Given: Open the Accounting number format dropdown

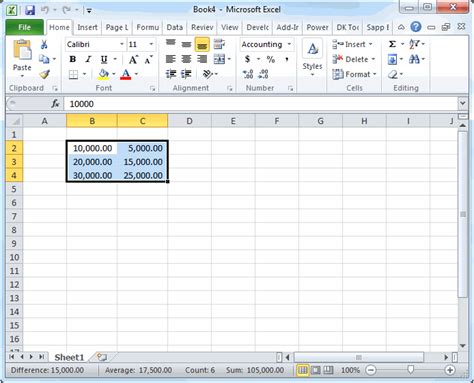Looking at the screenshot, I should pyautogui.click(x=289, y=44).
